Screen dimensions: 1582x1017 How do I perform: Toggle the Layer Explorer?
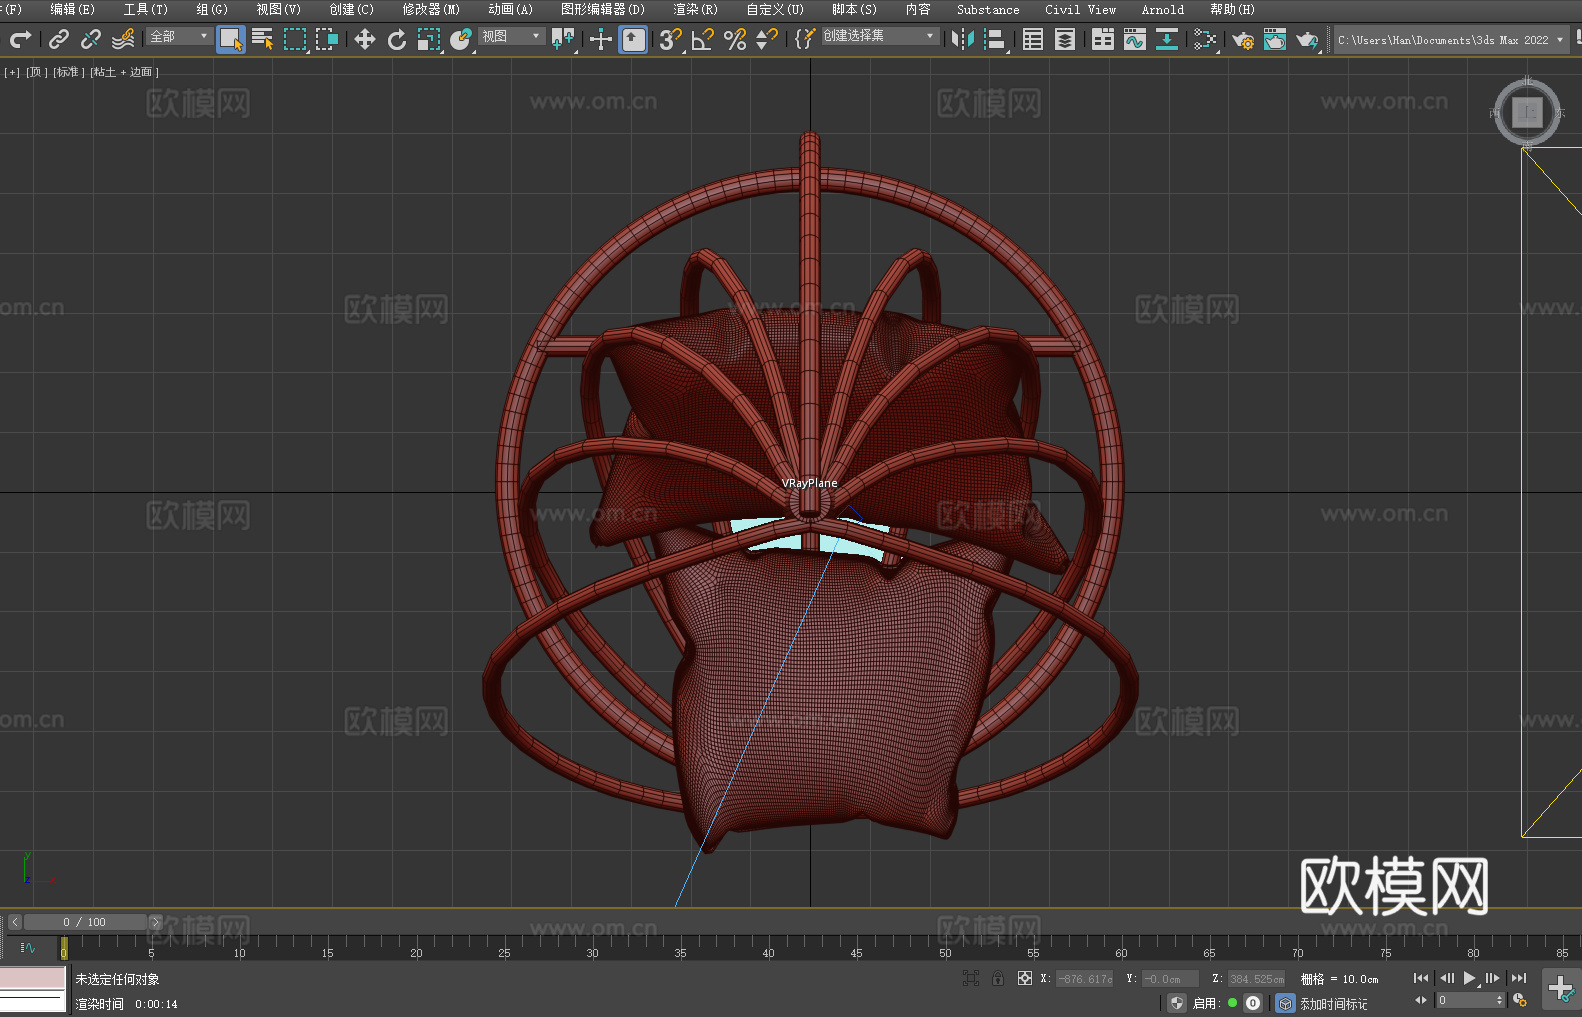(1065, 39)
